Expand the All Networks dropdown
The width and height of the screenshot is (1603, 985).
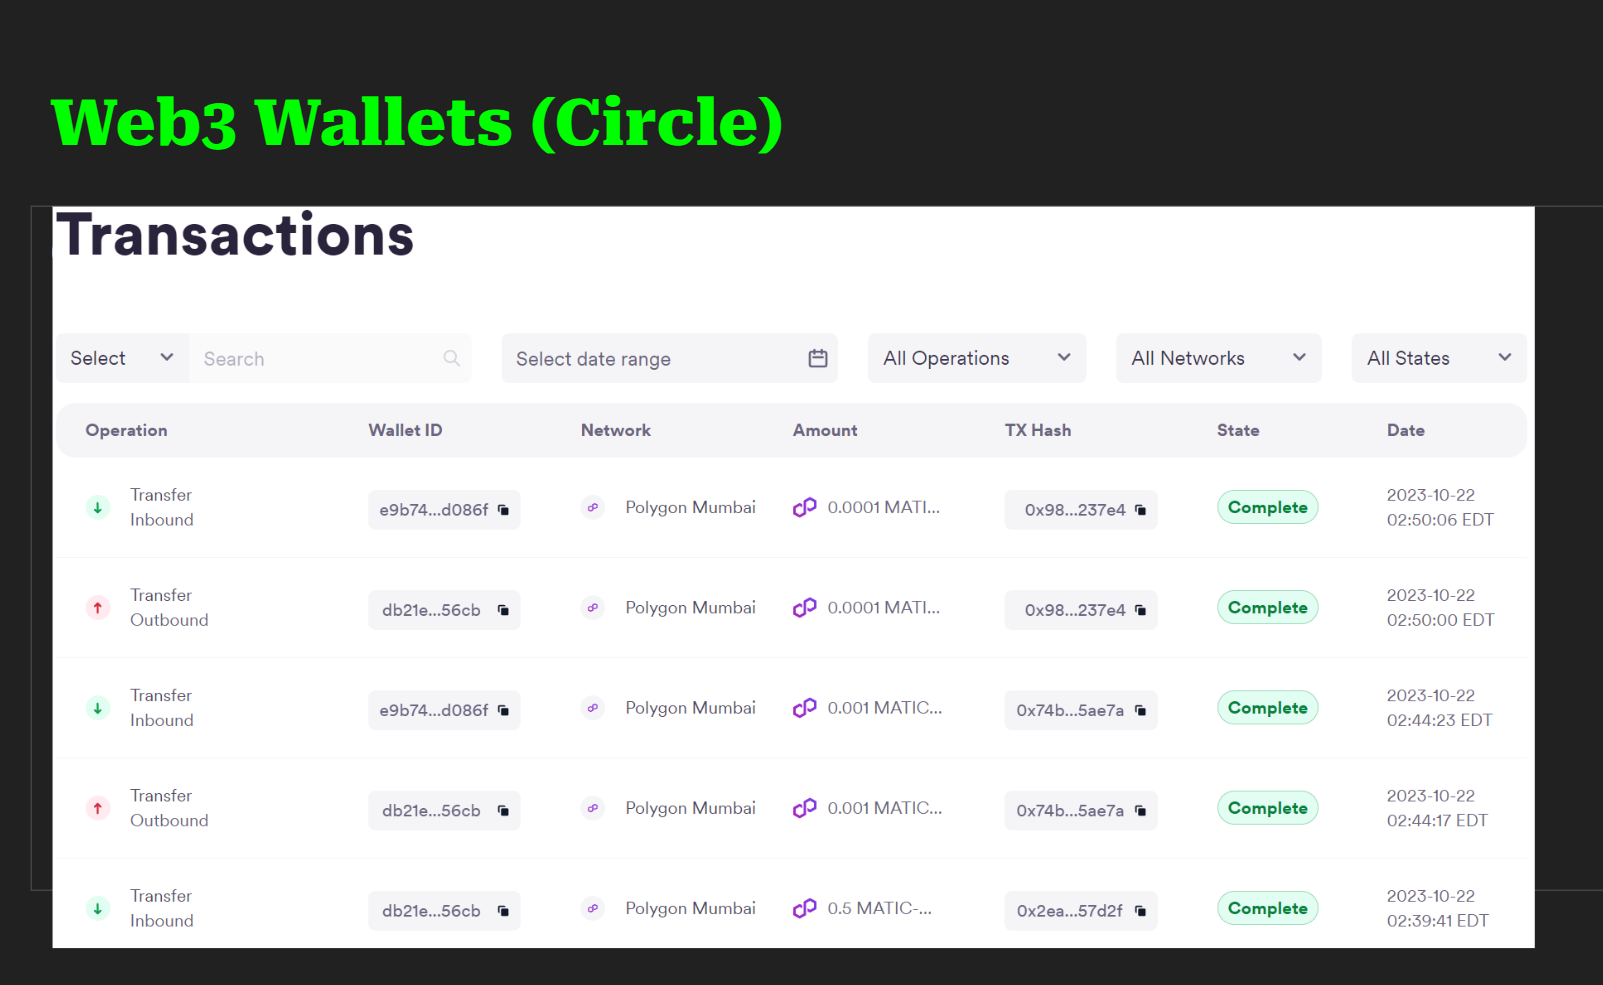coord(1219,358)
